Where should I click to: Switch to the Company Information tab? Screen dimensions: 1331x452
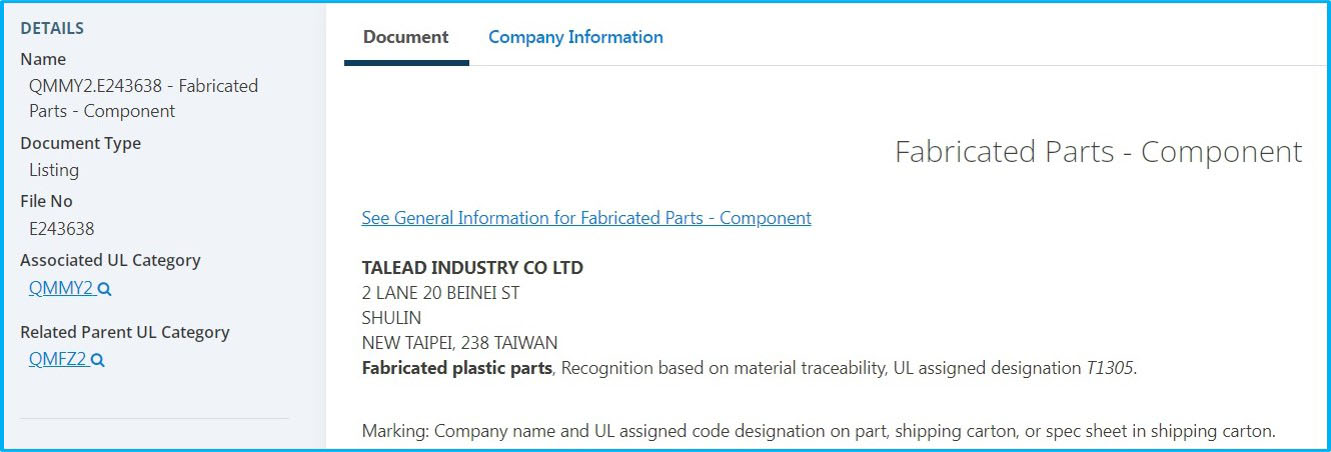[x=575, y=37]
